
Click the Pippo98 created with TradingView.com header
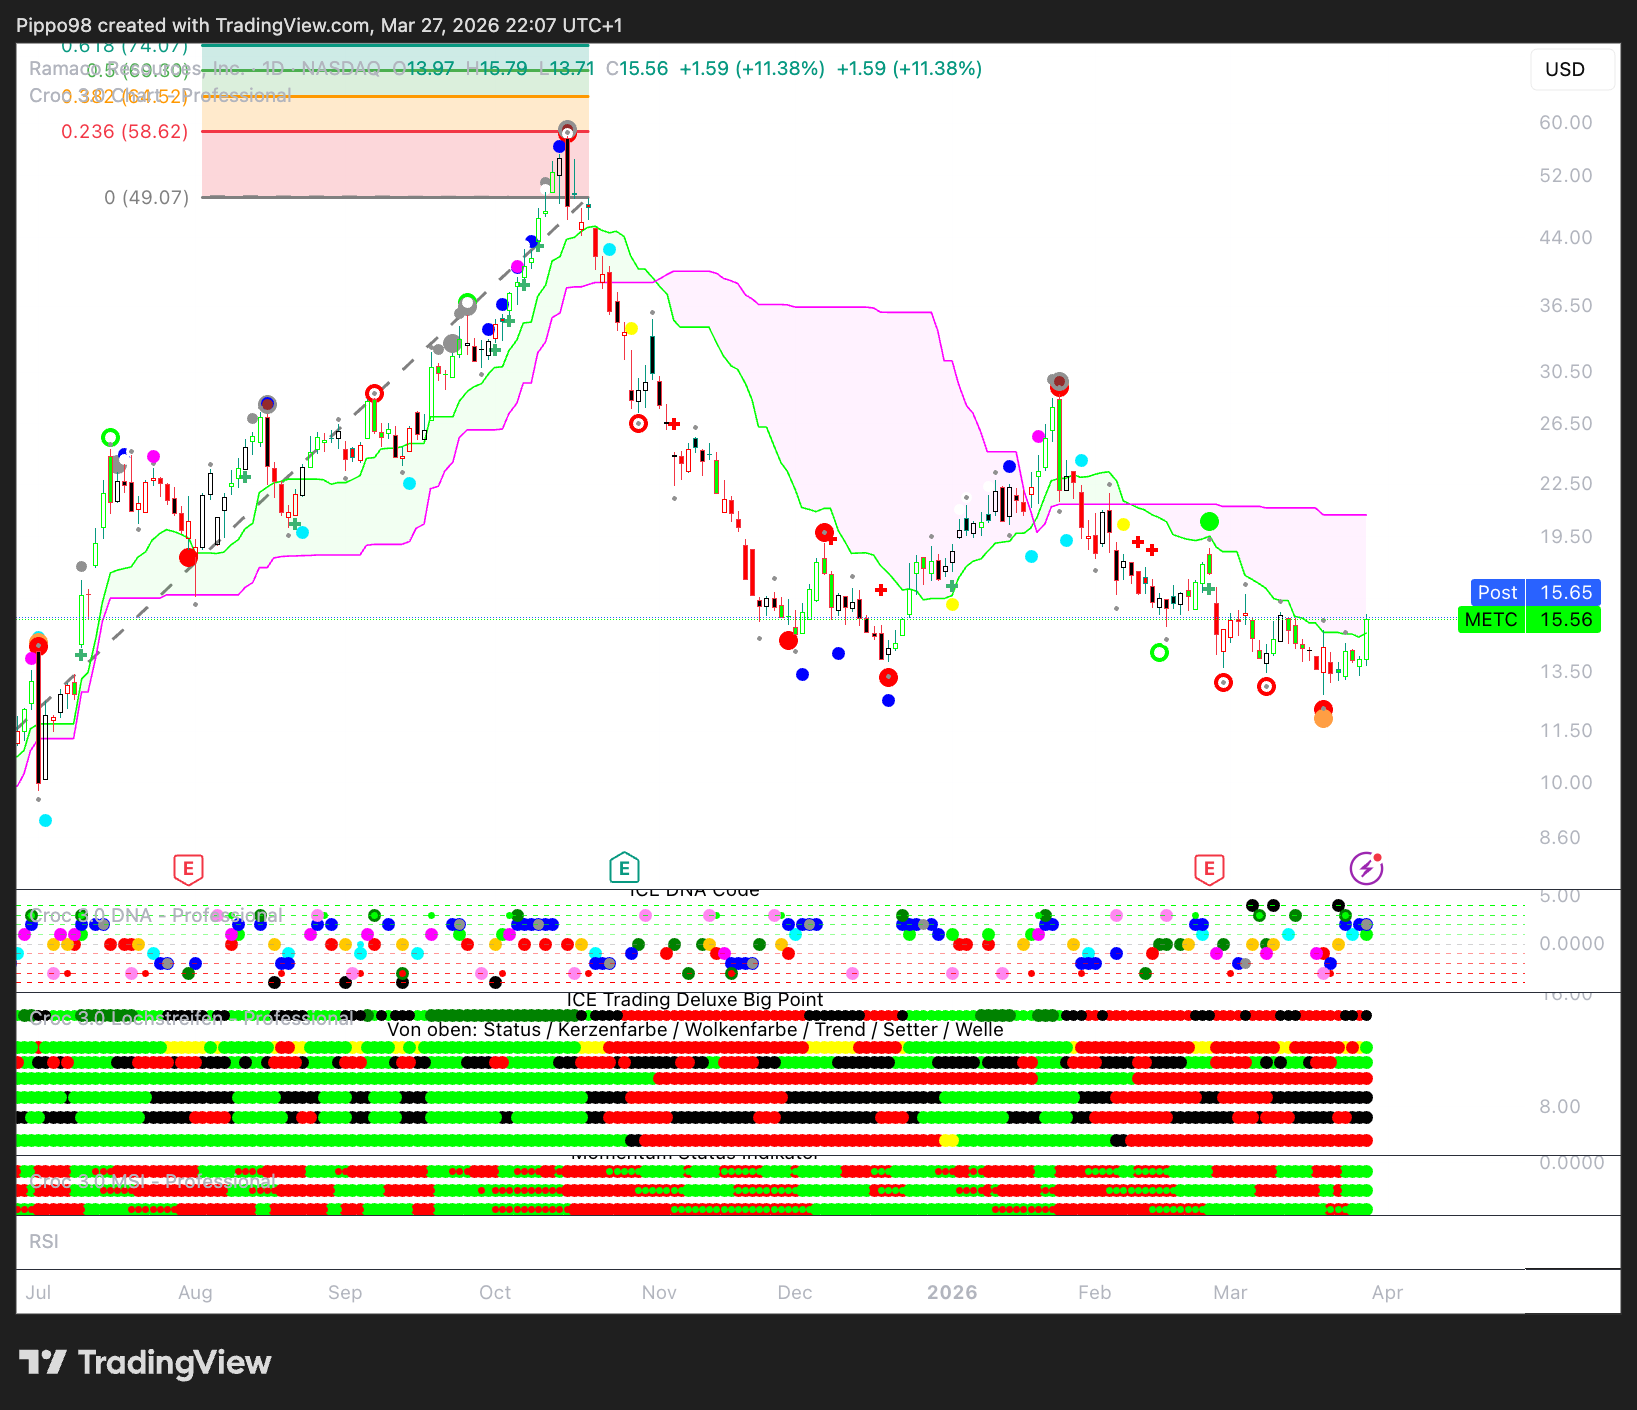319,25
